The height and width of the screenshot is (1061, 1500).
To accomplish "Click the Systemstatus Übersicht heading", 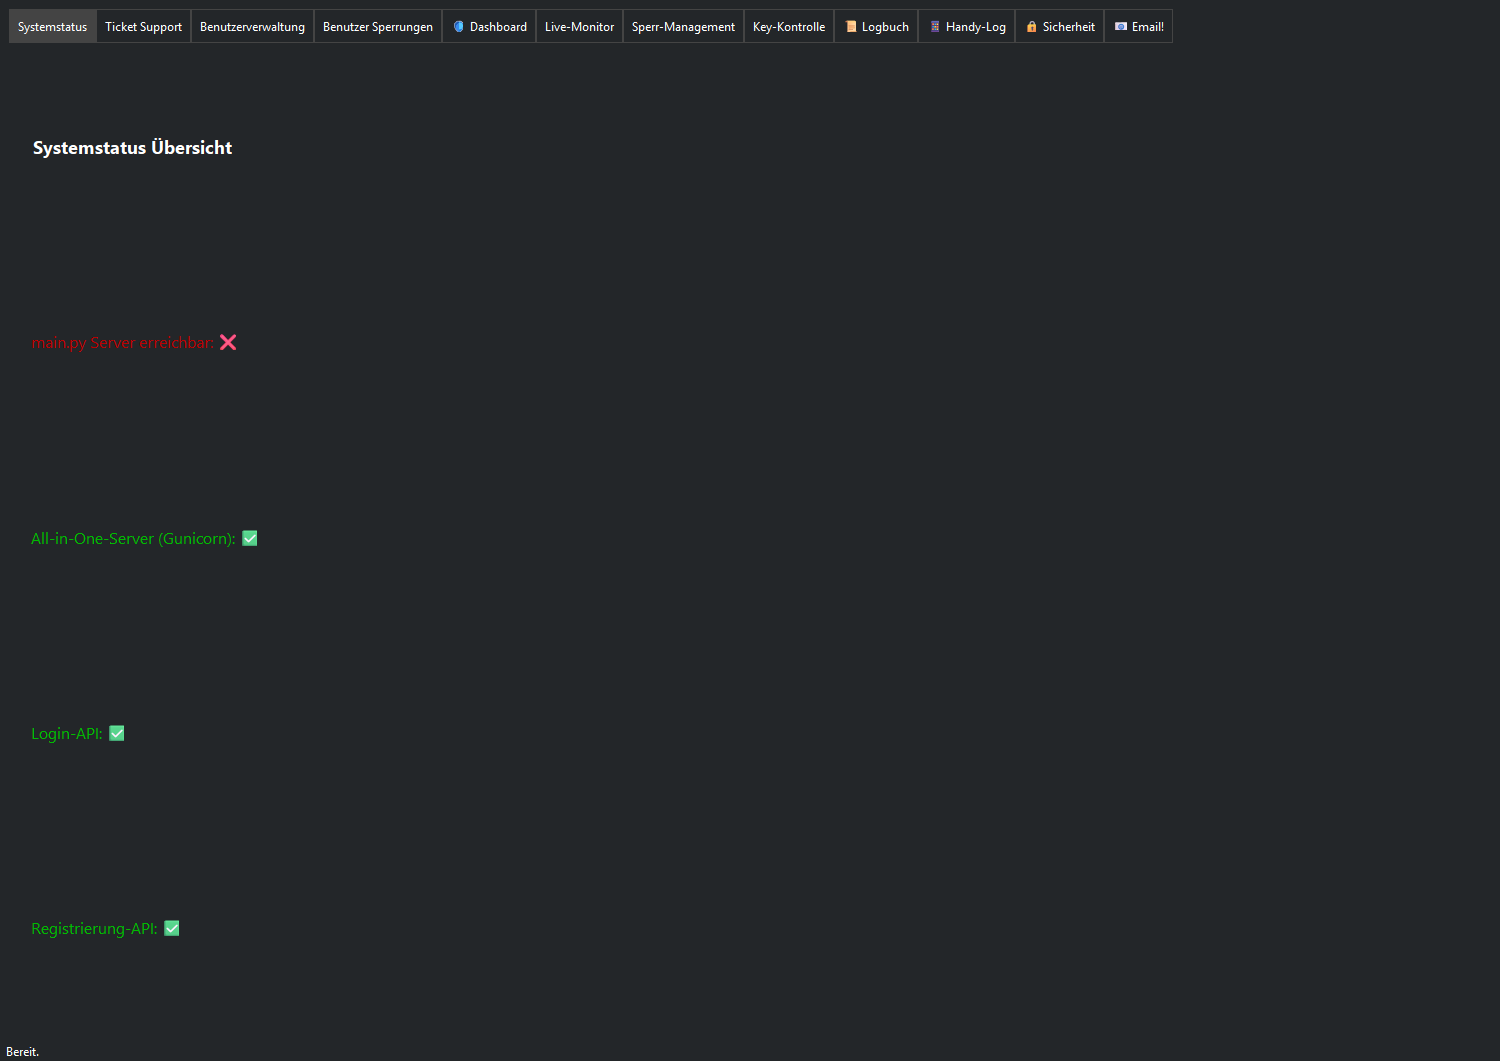I will [x=131, y=147].
